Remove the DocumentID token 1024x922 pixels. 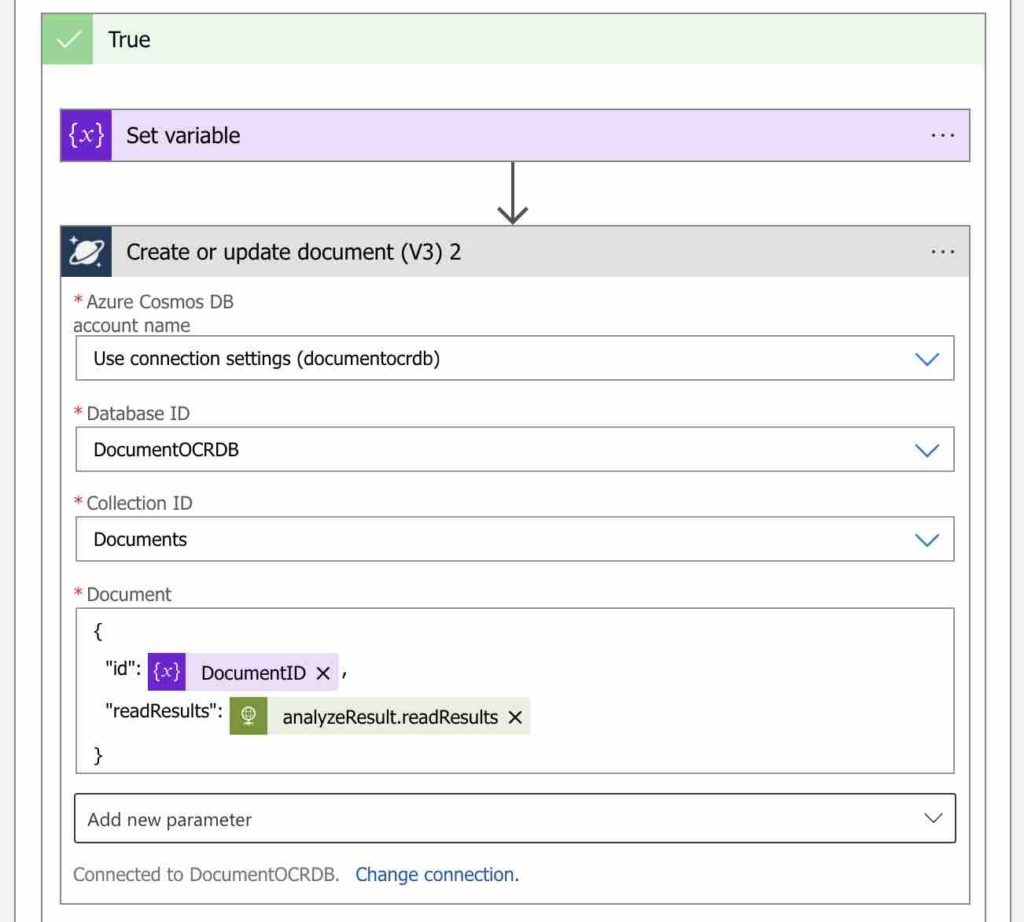click(x=323, y=673)
